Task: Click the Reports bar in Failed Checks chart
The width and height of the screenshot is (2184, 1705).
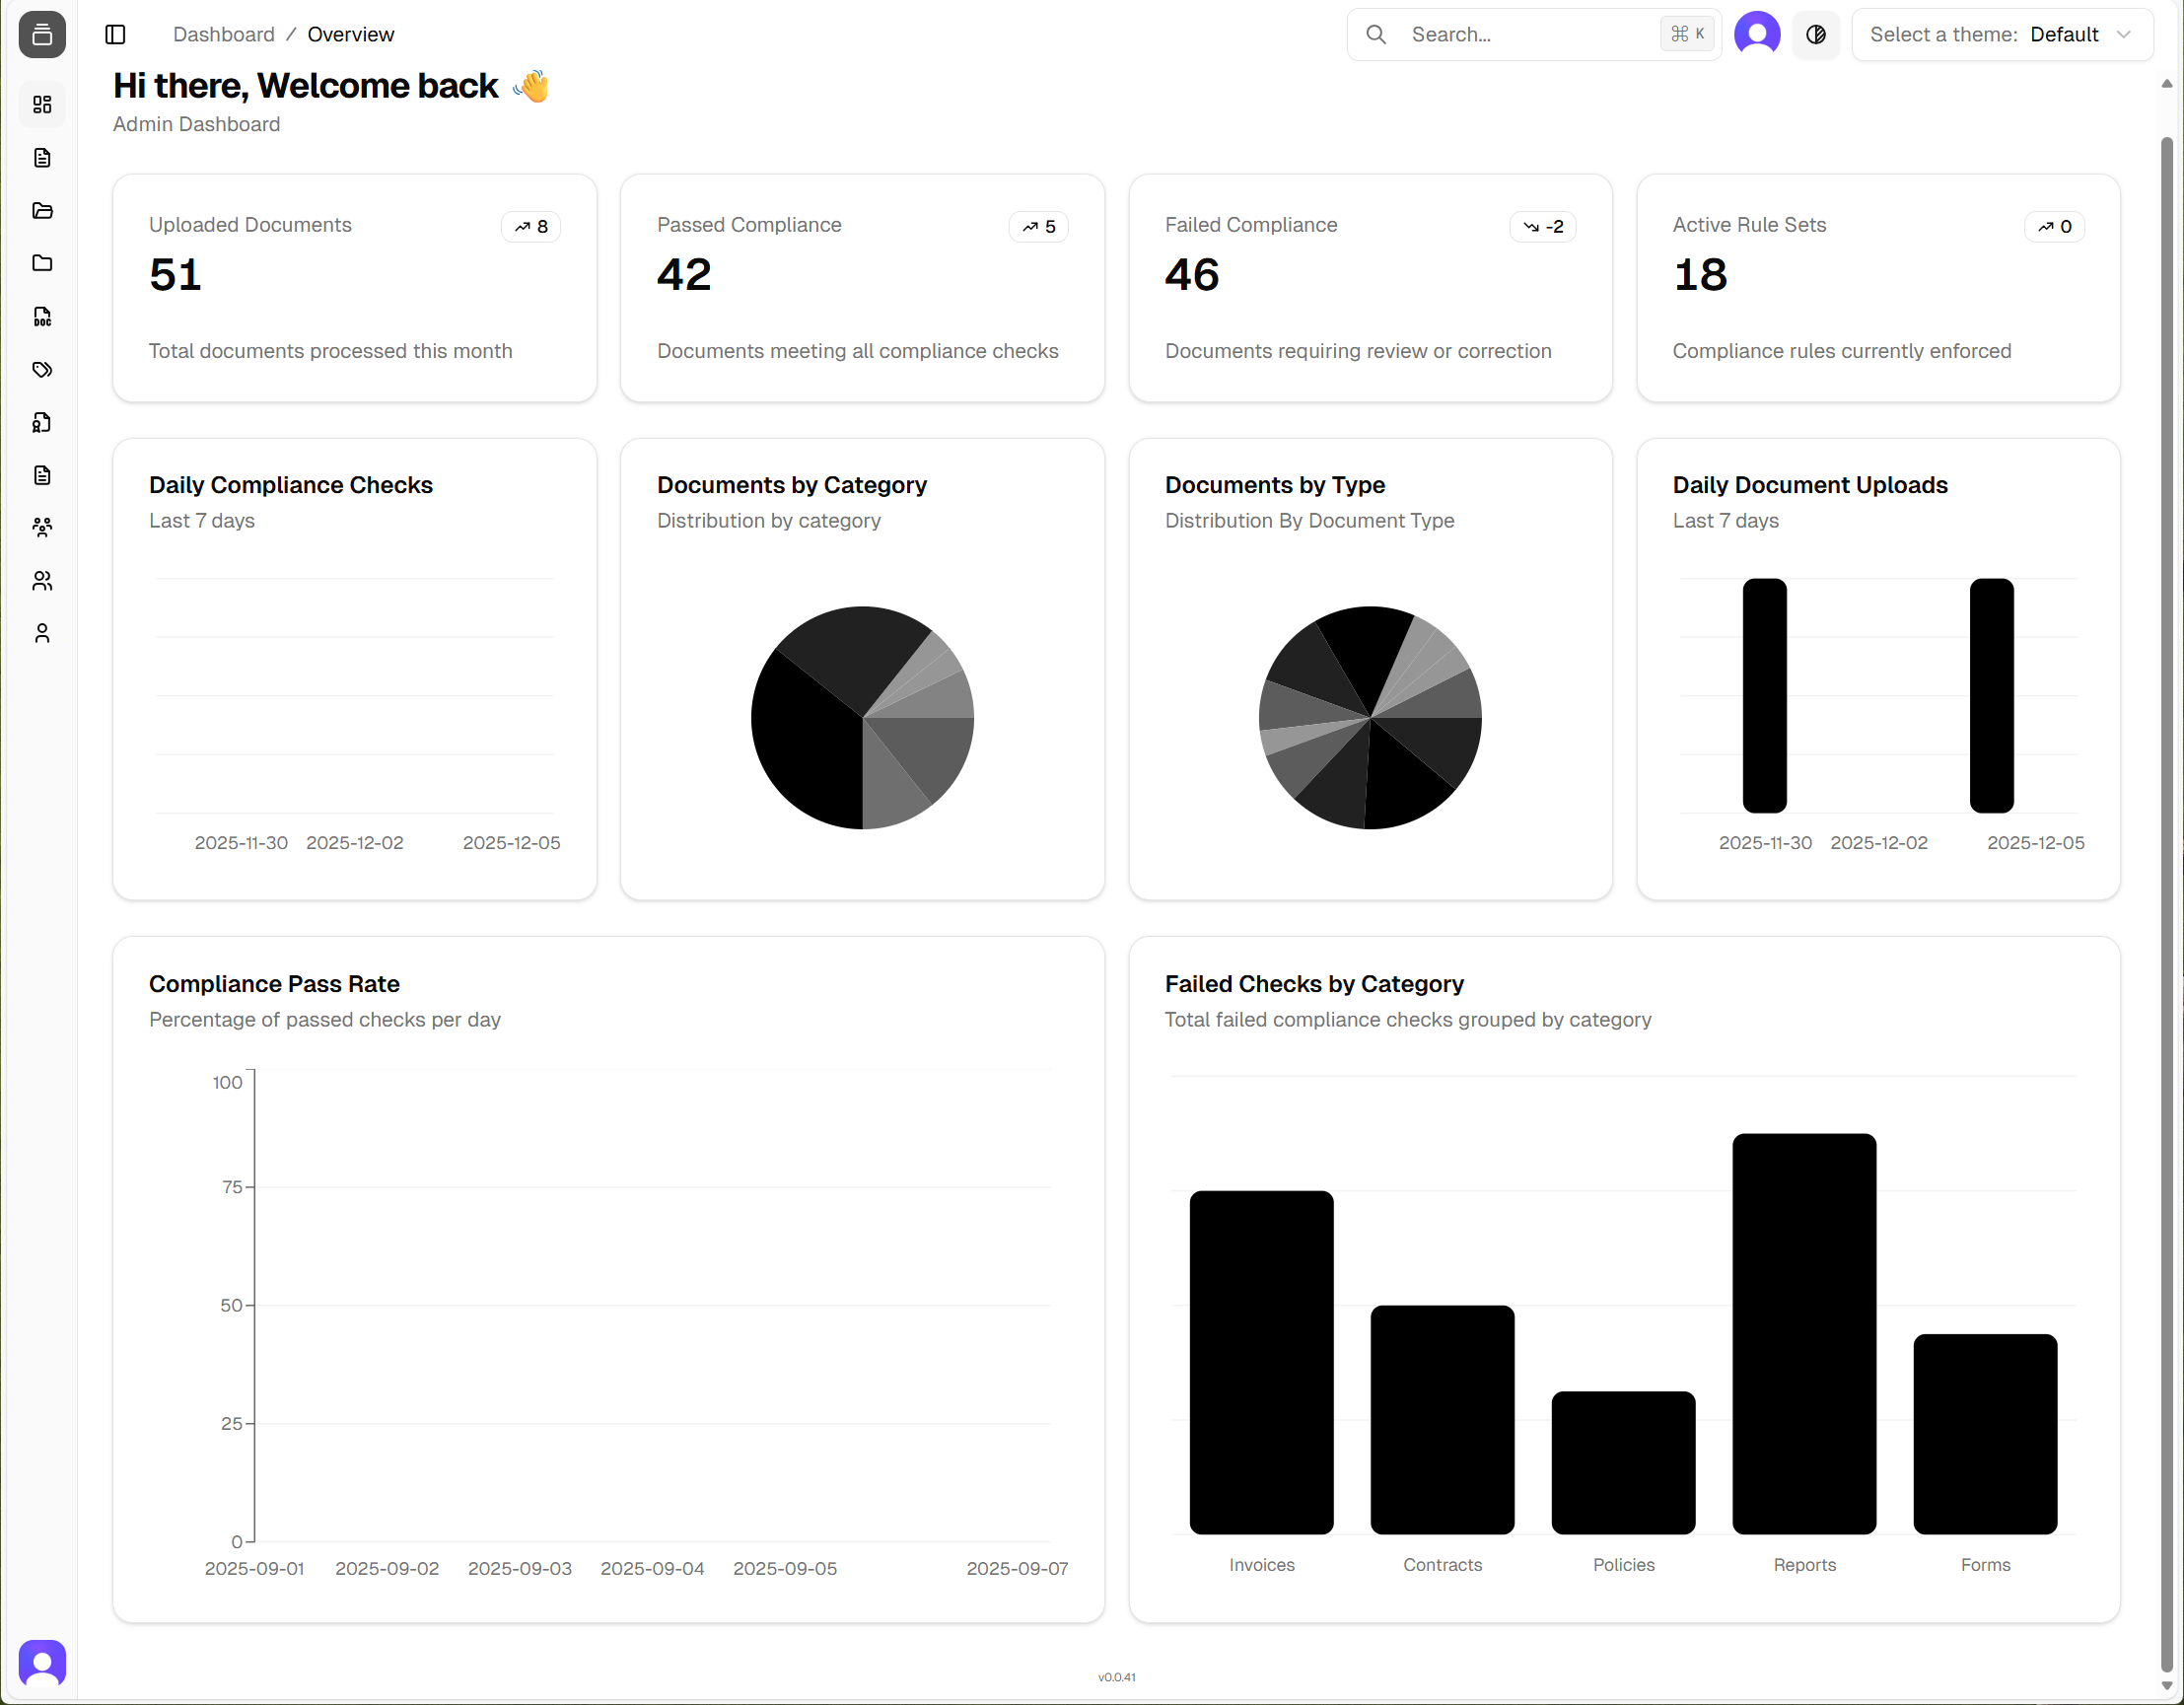Action: click(1803, 1333)
